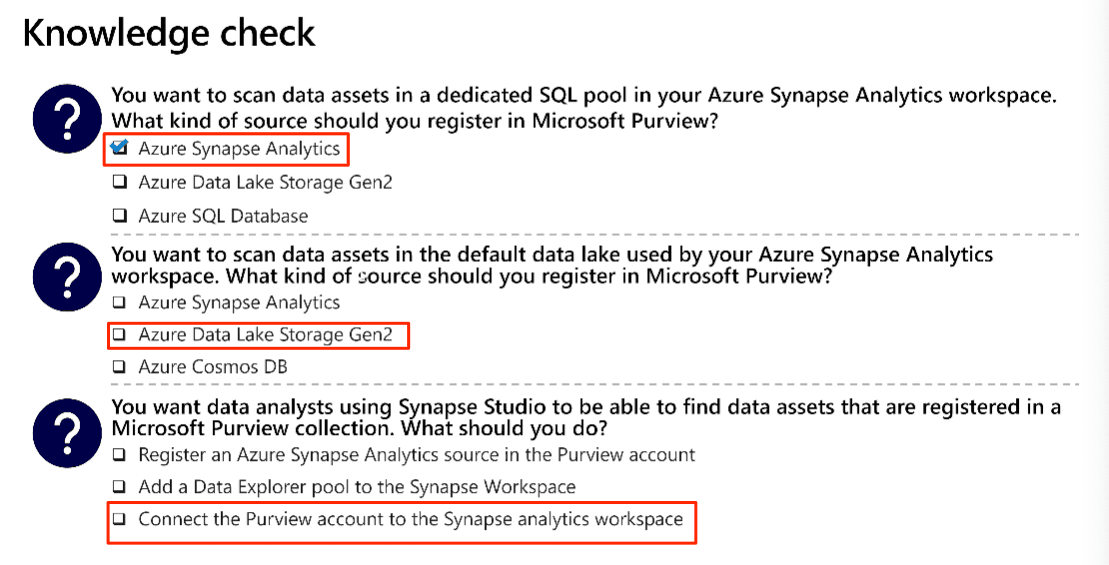Tick highlighted Azure Data Lake Storage Gen2 box

click(x=120, y=334)
